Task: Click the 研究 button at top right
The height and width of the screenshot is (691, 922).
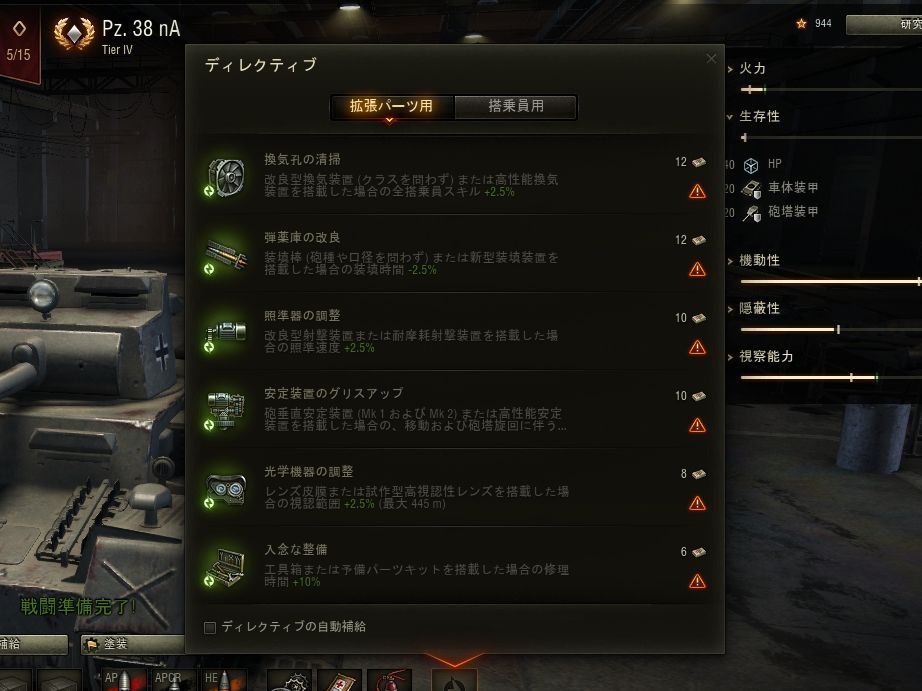Action: pos(884,24)
